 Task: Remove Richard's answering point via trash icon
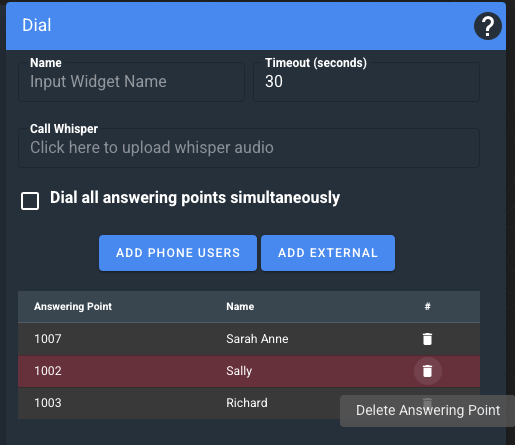pos(427,401)
